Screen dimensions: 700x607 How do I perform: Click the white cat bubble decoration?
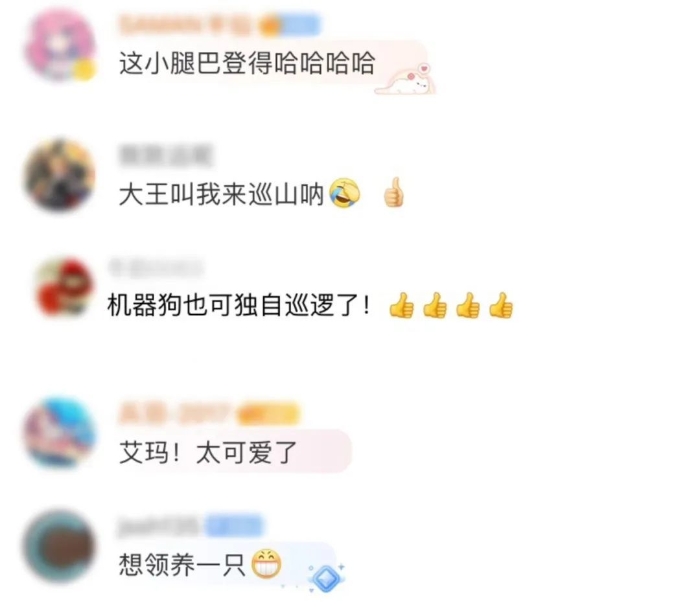pos(405,80)
